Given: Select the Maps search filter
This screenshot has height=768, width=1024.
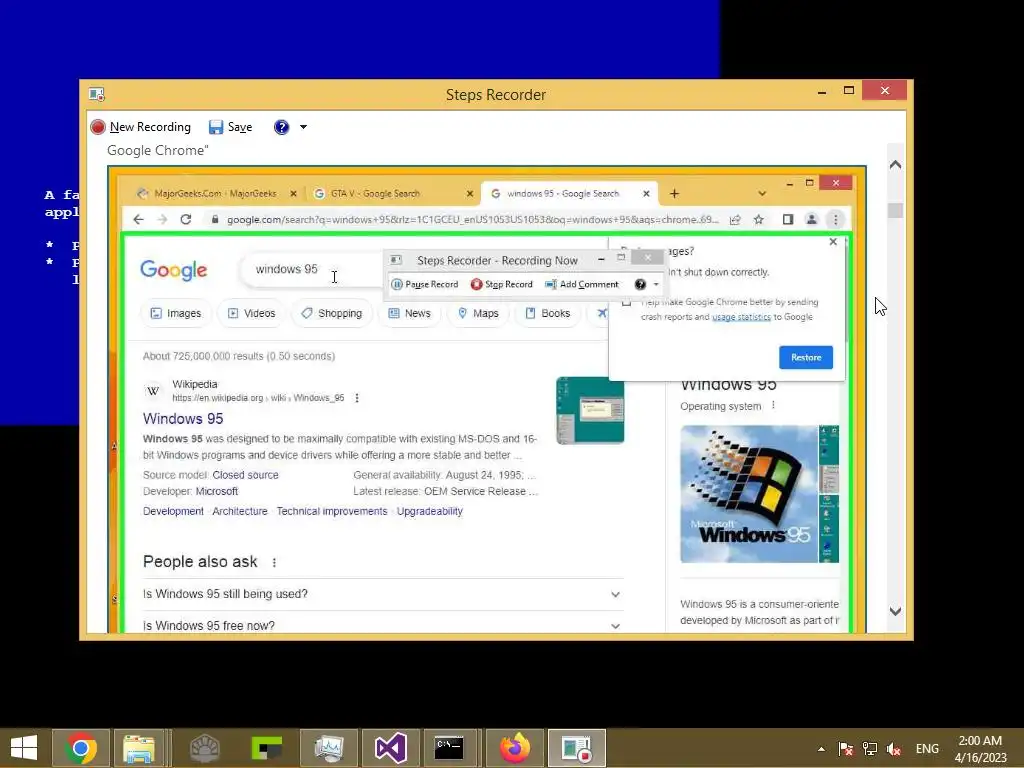Looking at the screenshot, I should [x=478, y=313].
